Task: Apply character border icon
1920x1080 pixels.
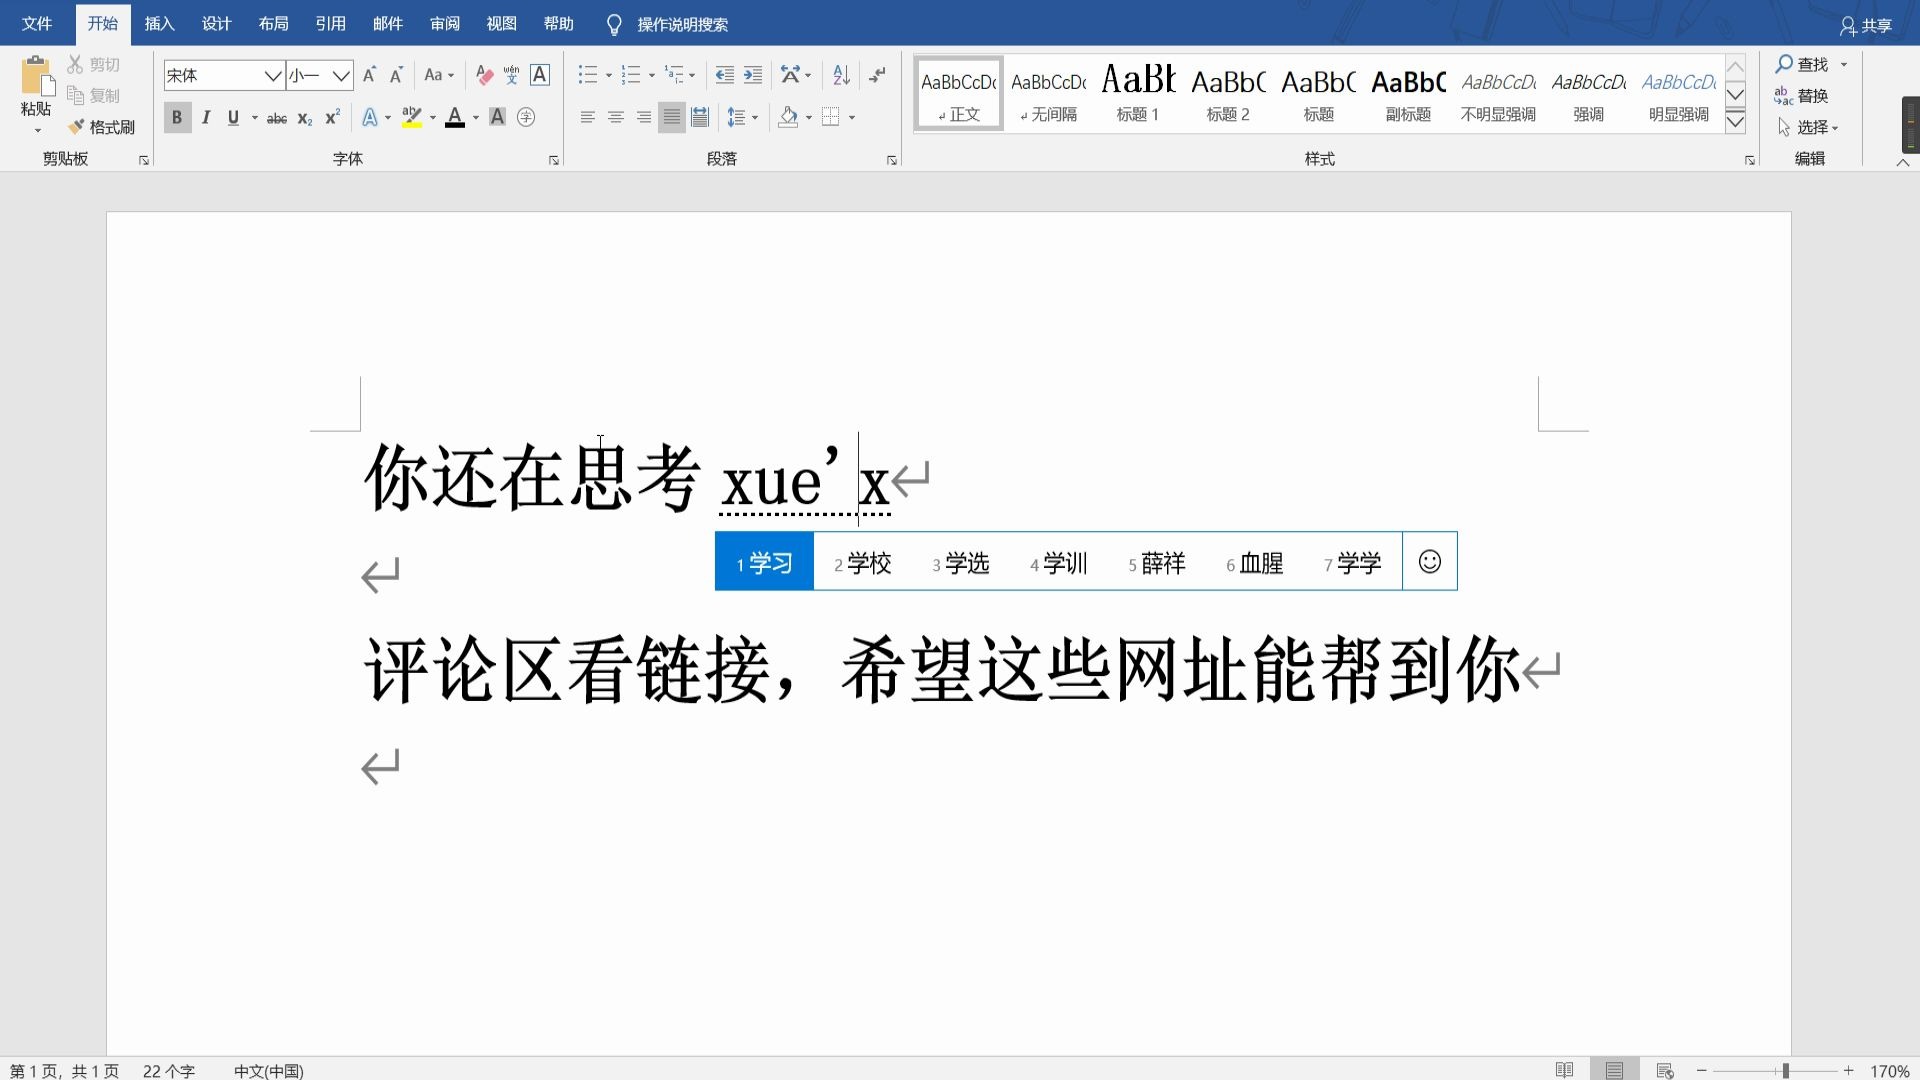Action: (540, 75)
